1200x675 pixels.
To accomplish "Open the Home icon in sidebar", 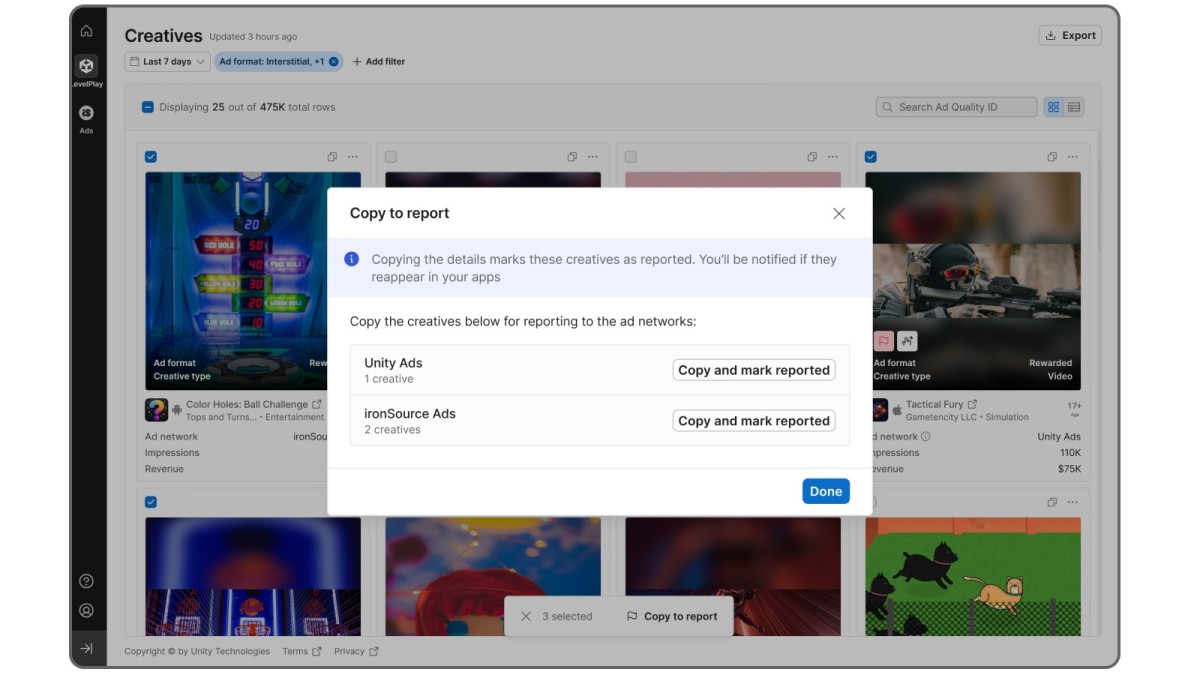I will 87,31.
